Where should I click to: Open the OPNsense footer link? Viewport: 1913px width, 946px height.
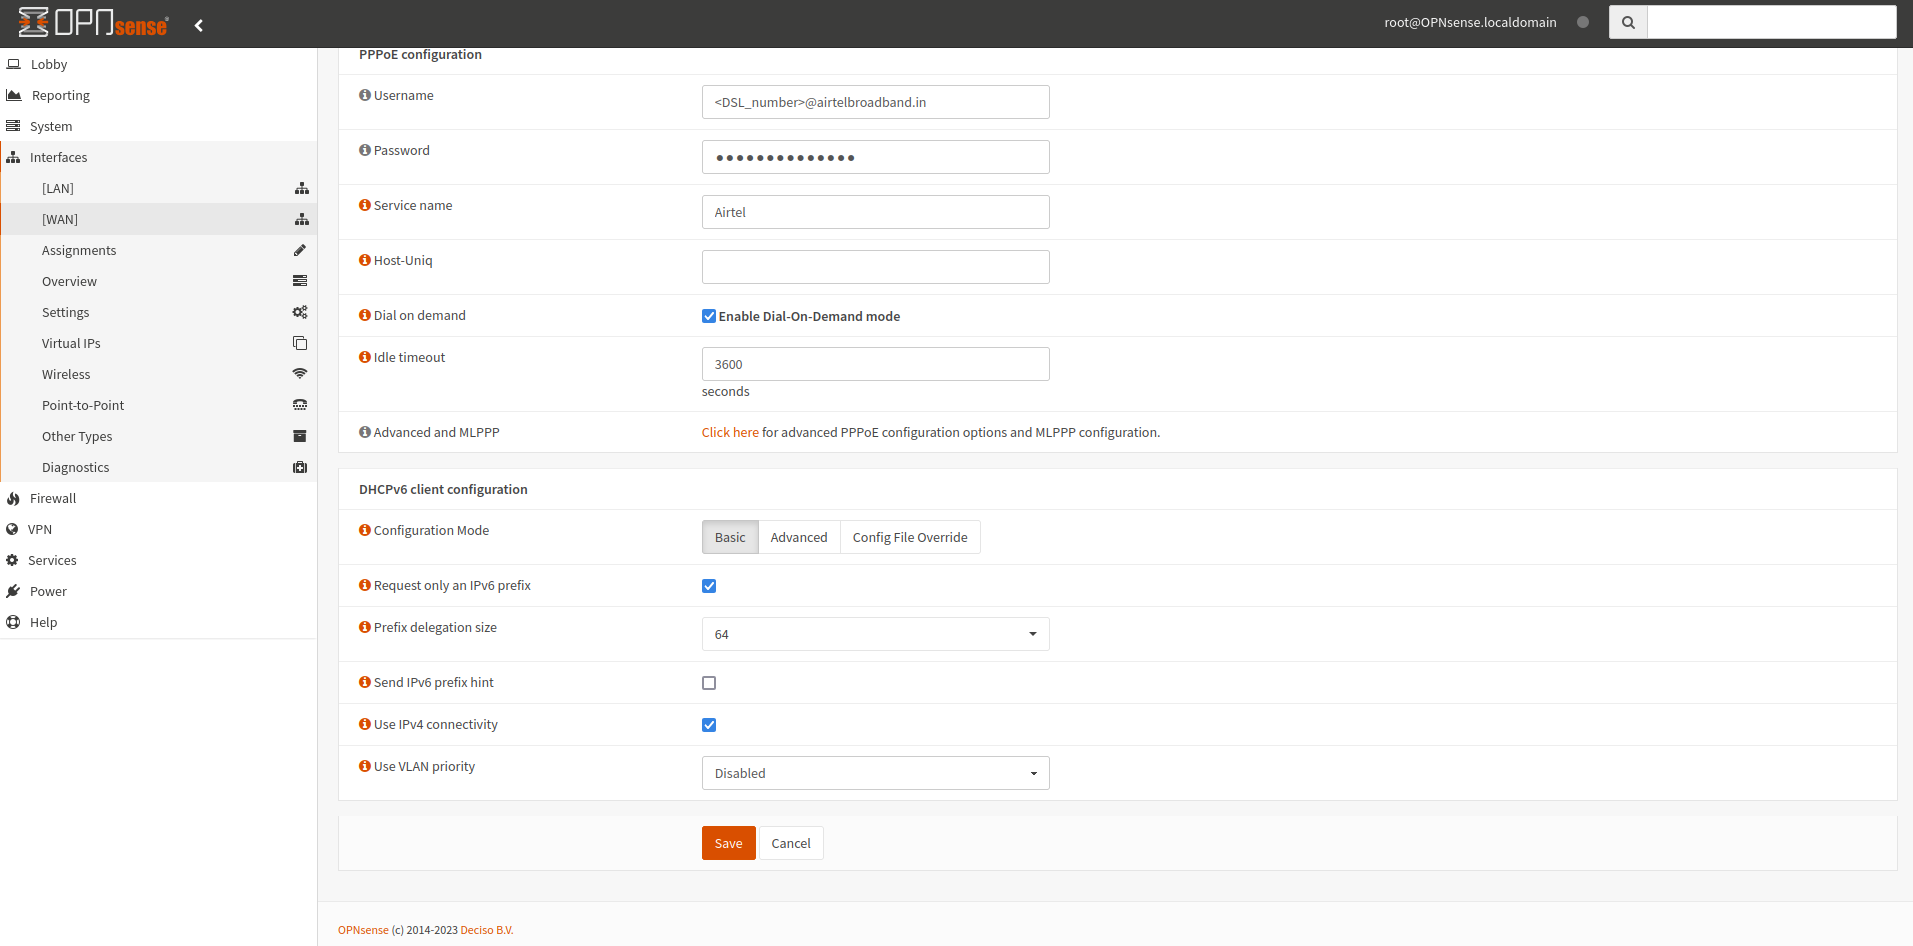click(x=363, y=930)
